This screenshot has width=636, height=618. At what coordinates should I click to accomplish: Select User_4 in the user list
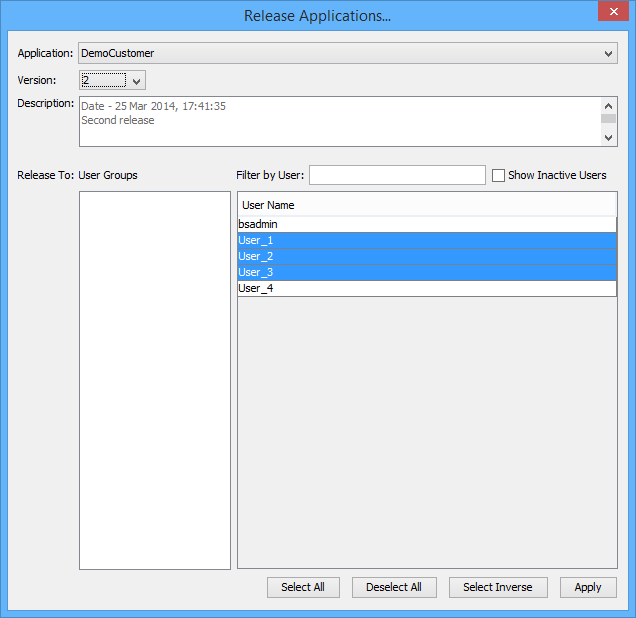(426, 289)
